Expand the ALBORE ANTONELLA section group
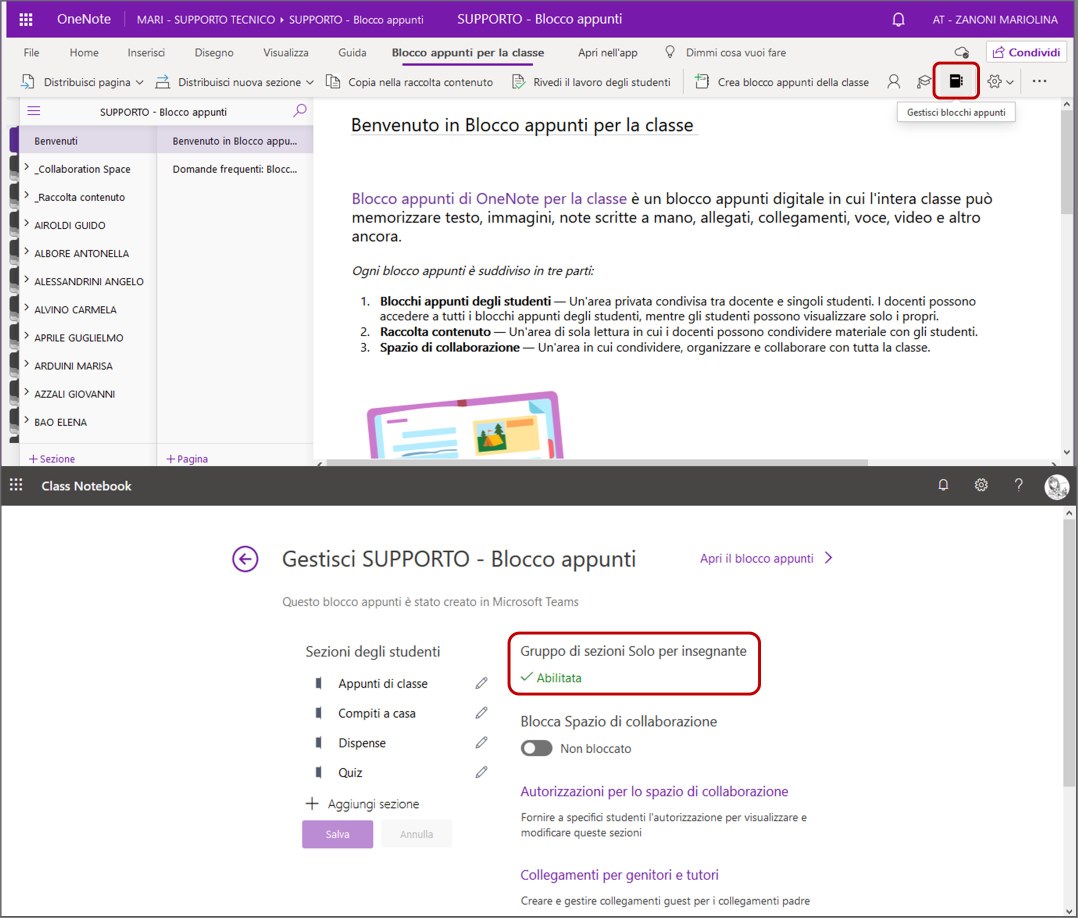Screen dimensions: 1078x918 tap(26, 252)
